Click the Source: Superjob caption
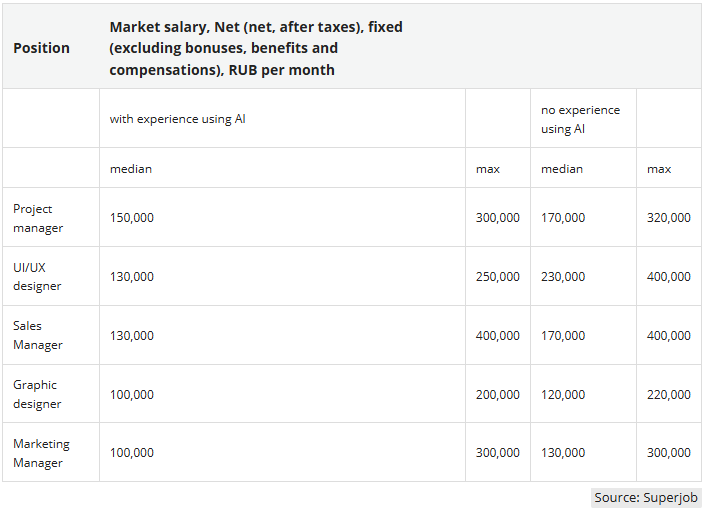Screen dimensions: 708x512 coord(646,498)
